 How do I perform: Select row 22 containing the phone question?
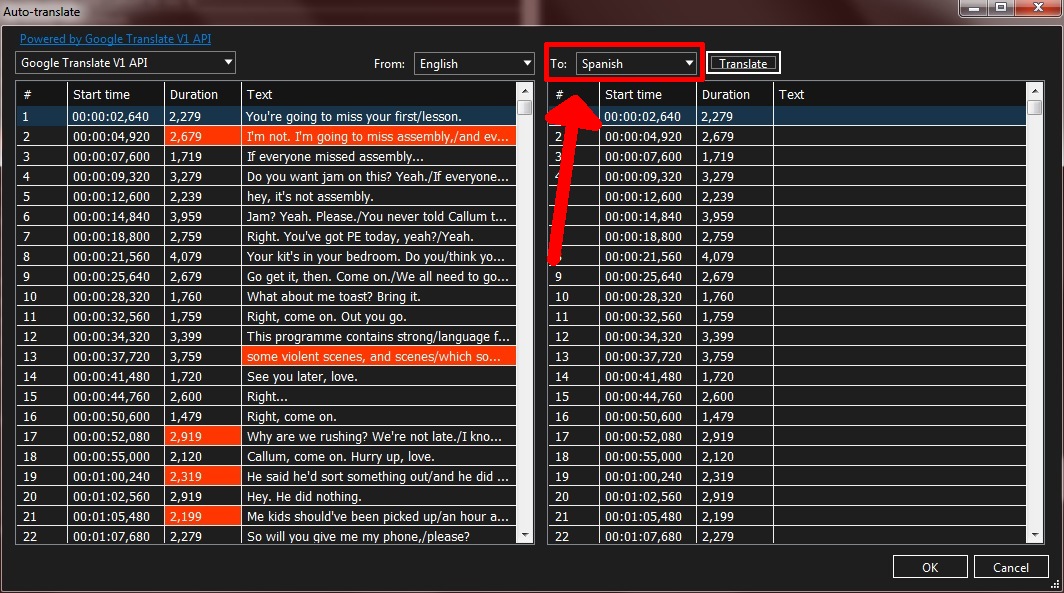point(300,536)
